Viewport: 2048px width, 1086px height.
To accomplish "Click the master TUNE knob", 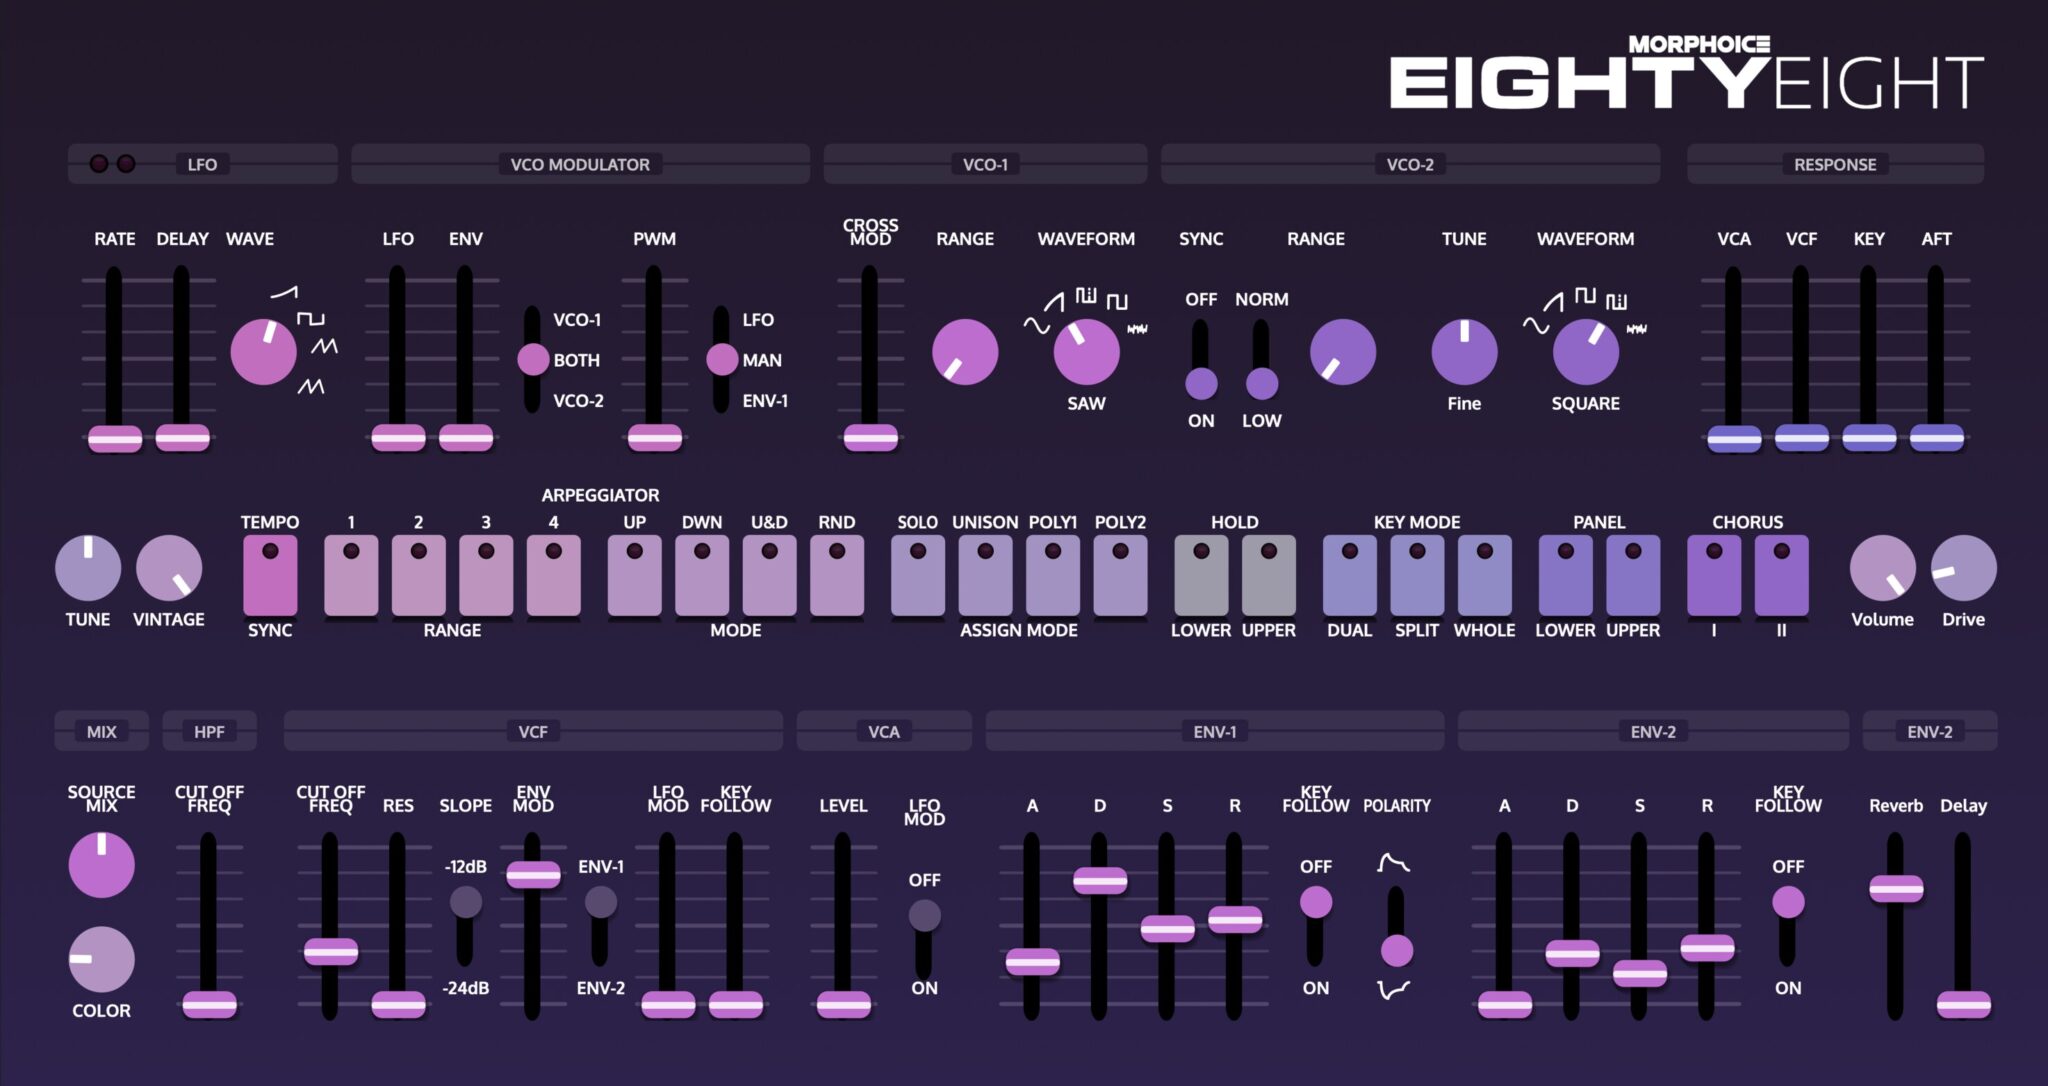I will point(88,568).
